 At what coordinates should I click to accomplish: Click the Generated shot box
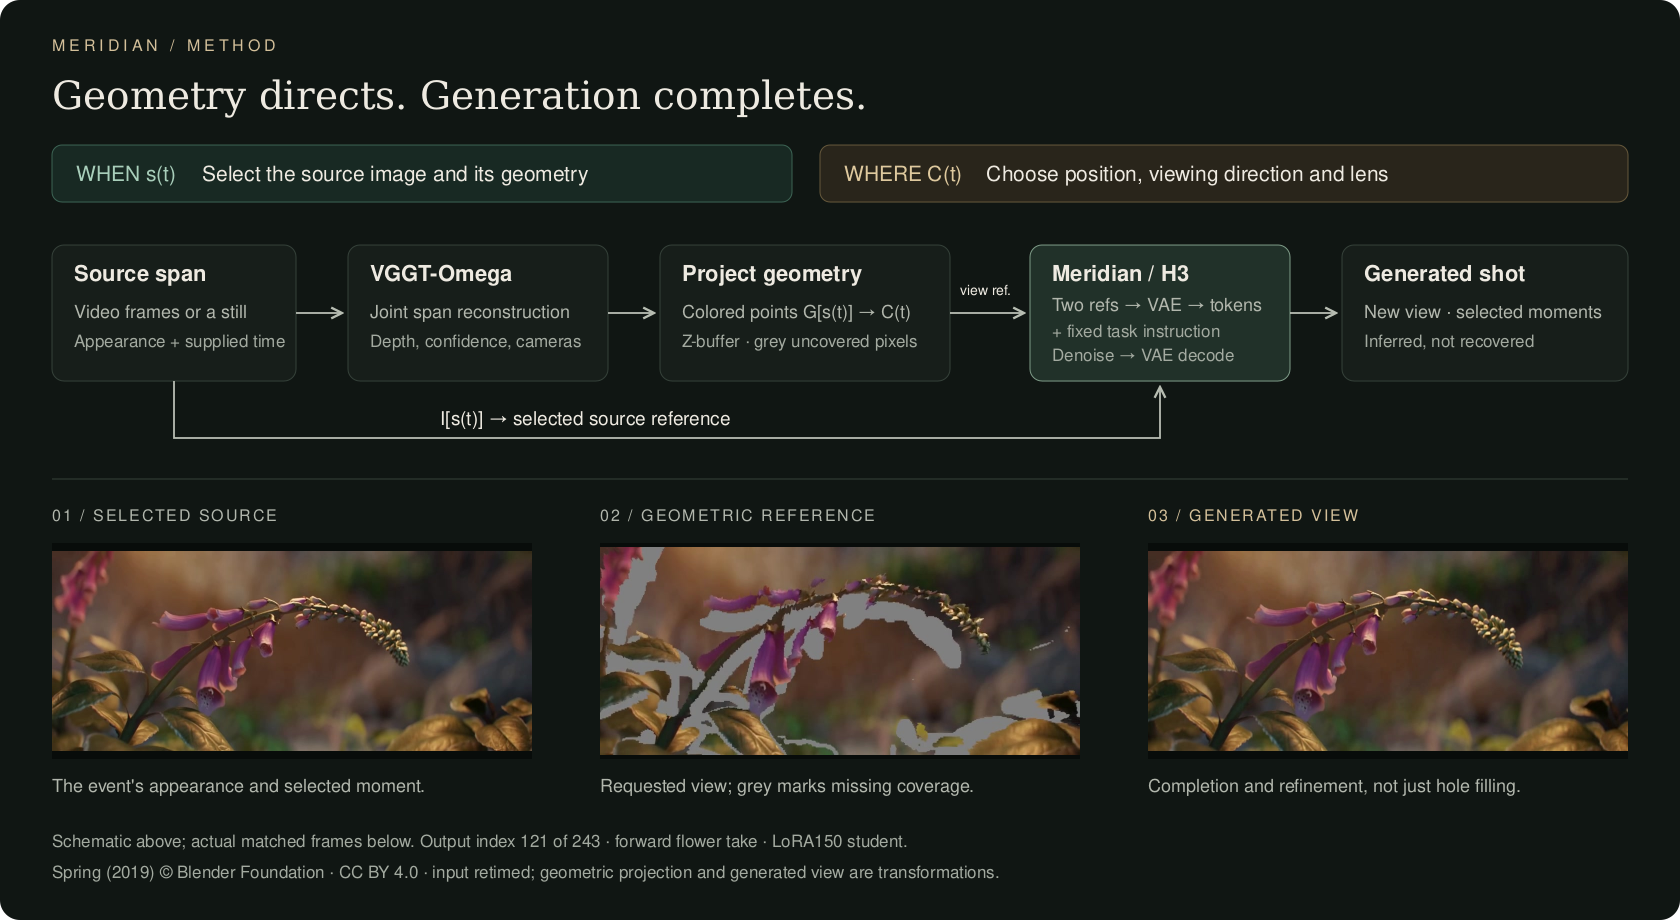click(x=1485, y=313)
